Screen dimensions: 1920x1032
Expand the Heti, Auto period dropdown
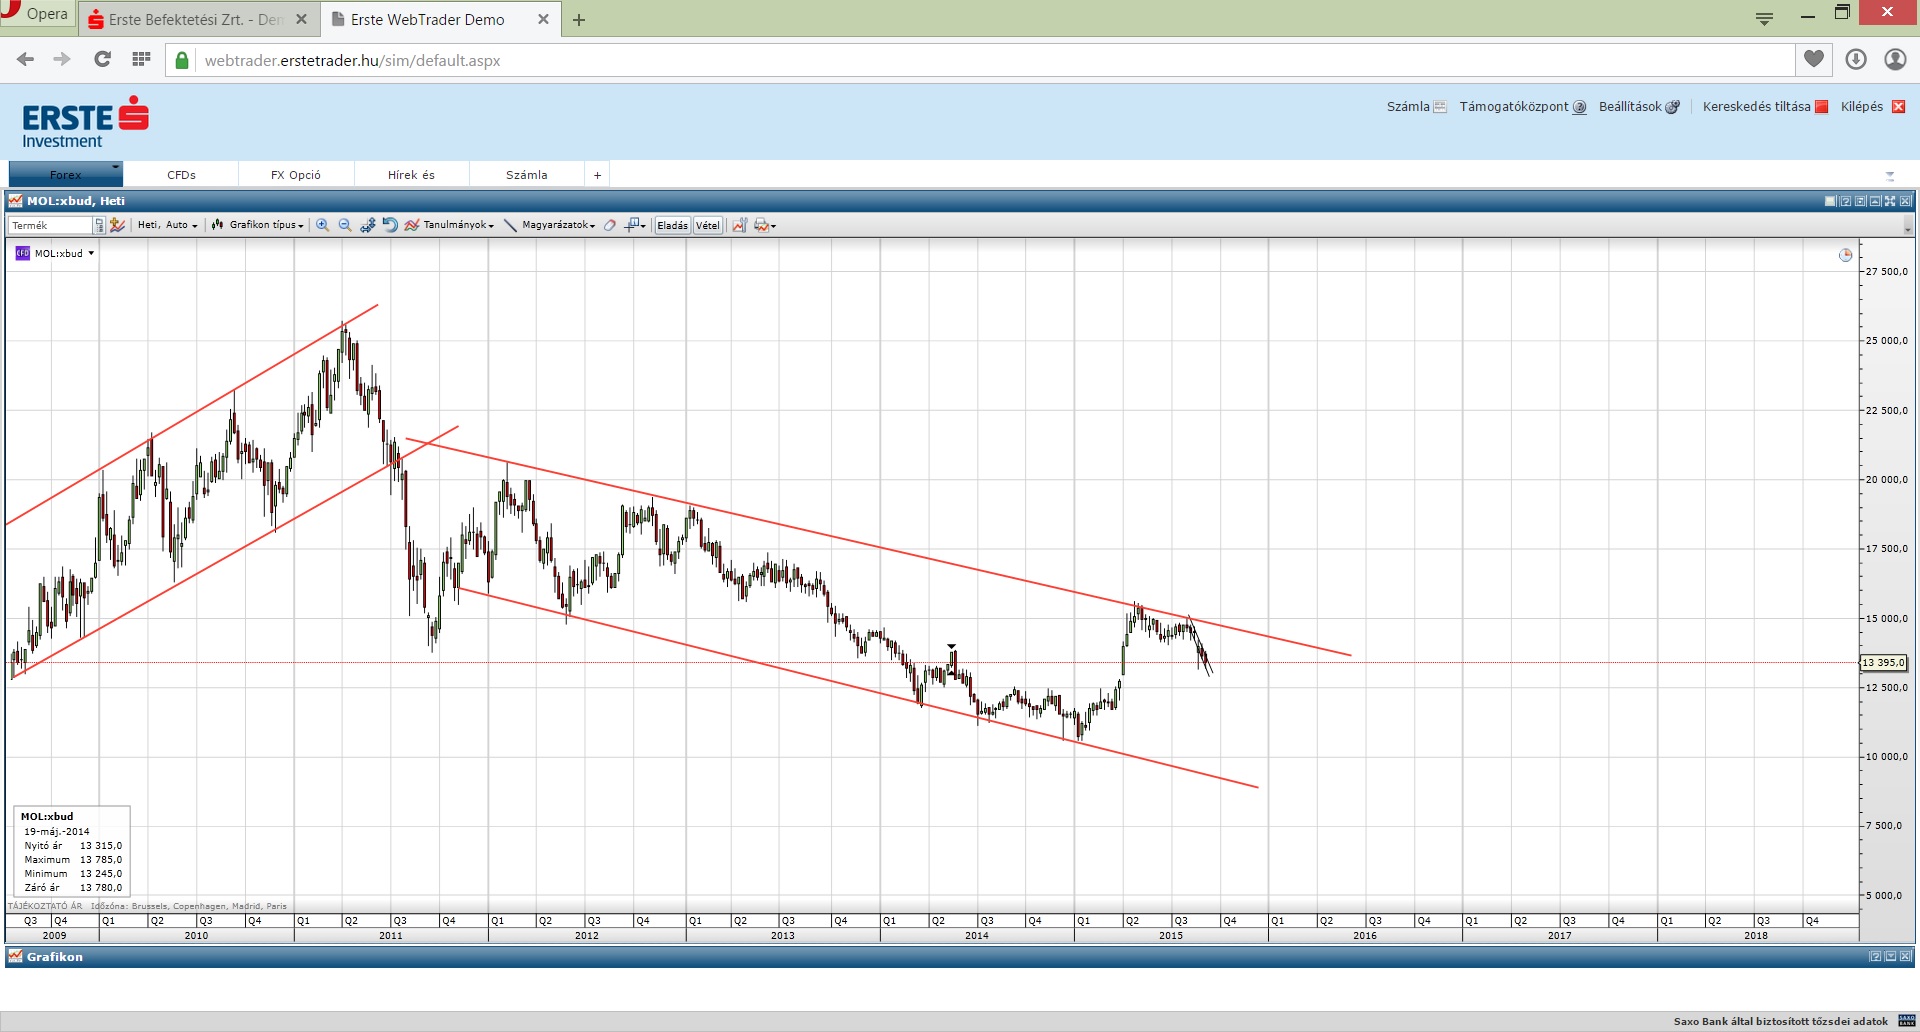coord(167,225)
